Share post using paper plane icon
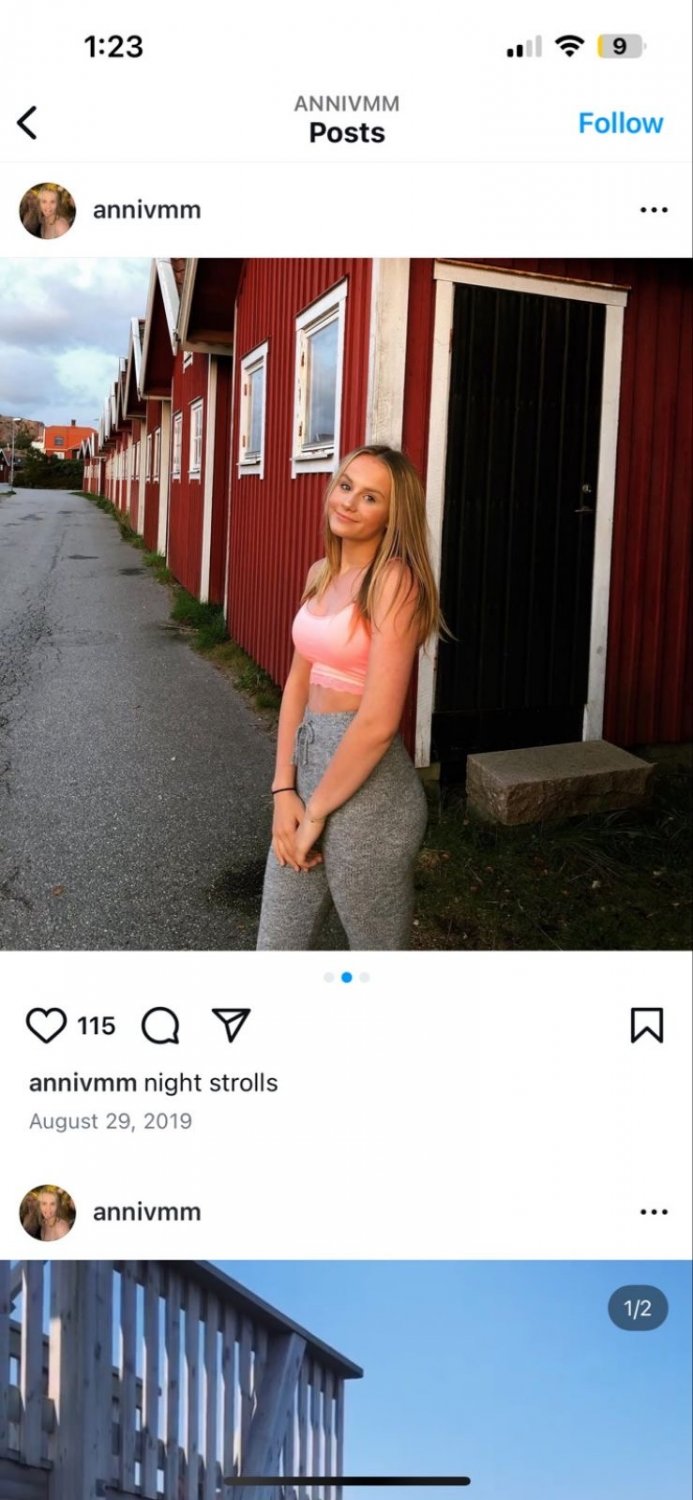The width and height of the screenshot is (693, 1500). click(231, 1025)
